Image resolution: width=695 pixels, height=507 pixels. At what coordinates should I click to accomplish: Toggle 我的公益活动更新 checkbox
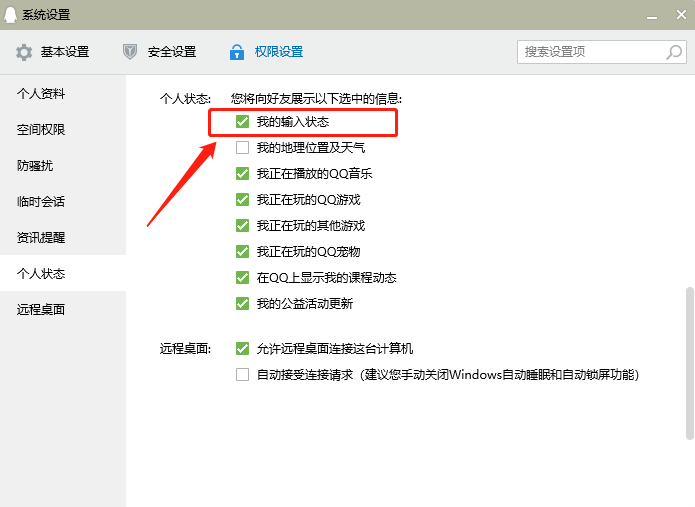click(x=242, y=304)
